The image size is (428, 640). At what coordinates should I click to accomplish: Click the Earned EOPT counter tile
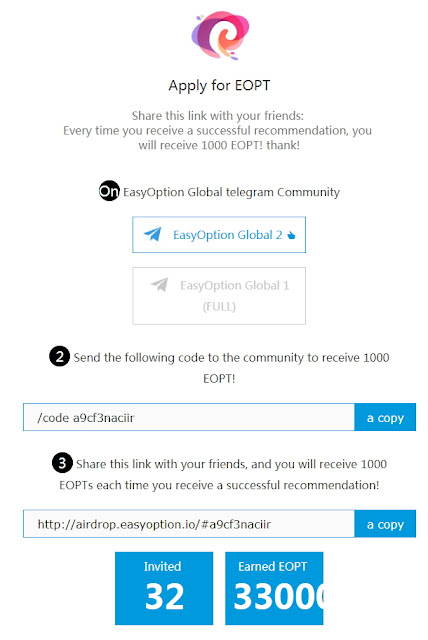click(x=274, y=588)
